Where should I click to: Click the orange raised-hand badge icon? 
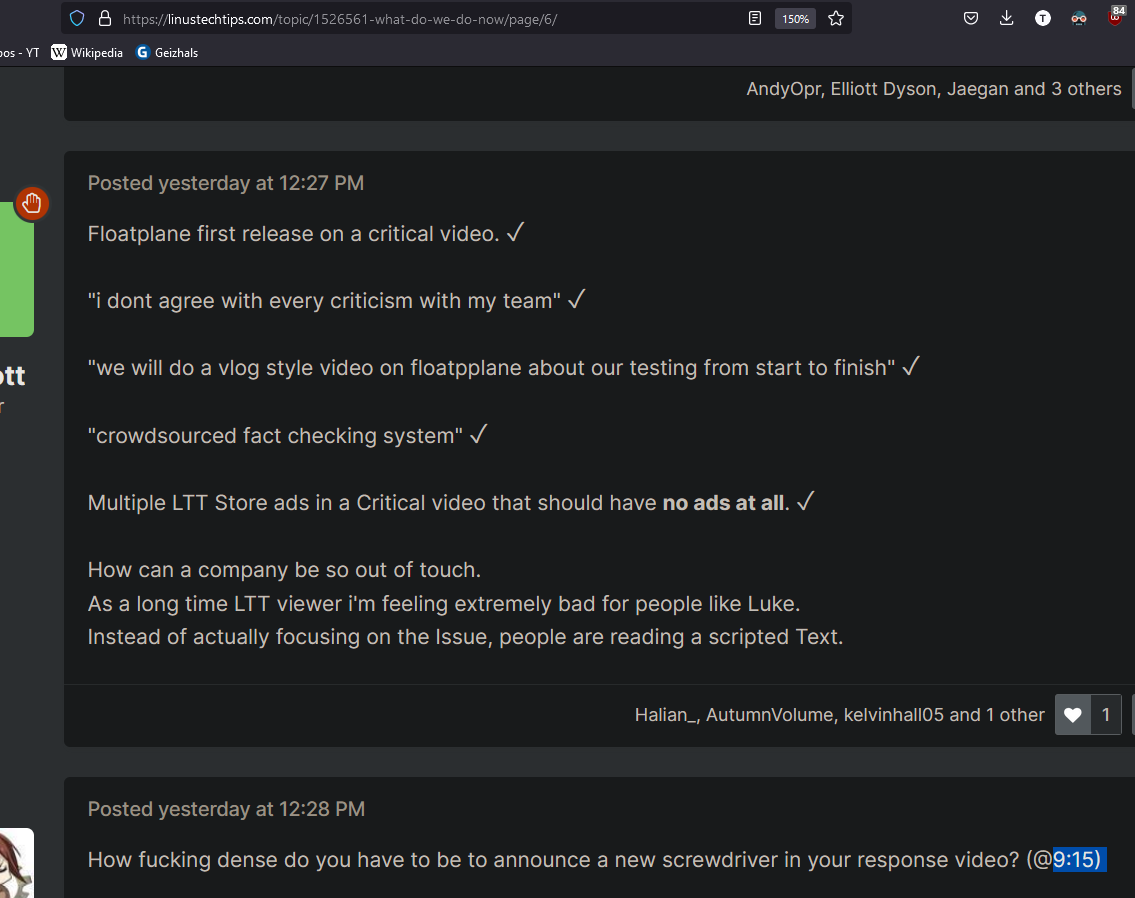coord(32,203)
